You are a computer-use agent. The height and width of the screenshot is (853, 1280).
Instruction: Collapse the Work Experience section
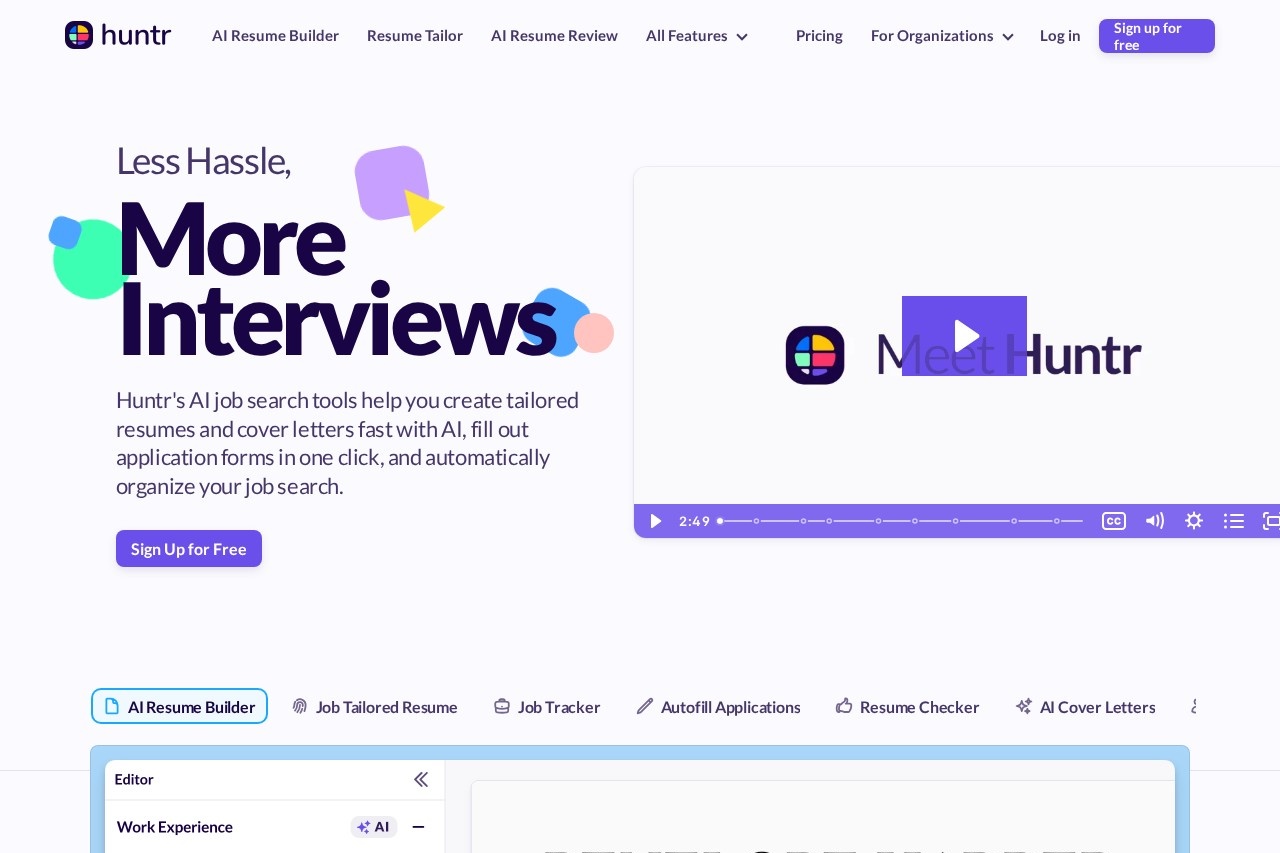418,827
